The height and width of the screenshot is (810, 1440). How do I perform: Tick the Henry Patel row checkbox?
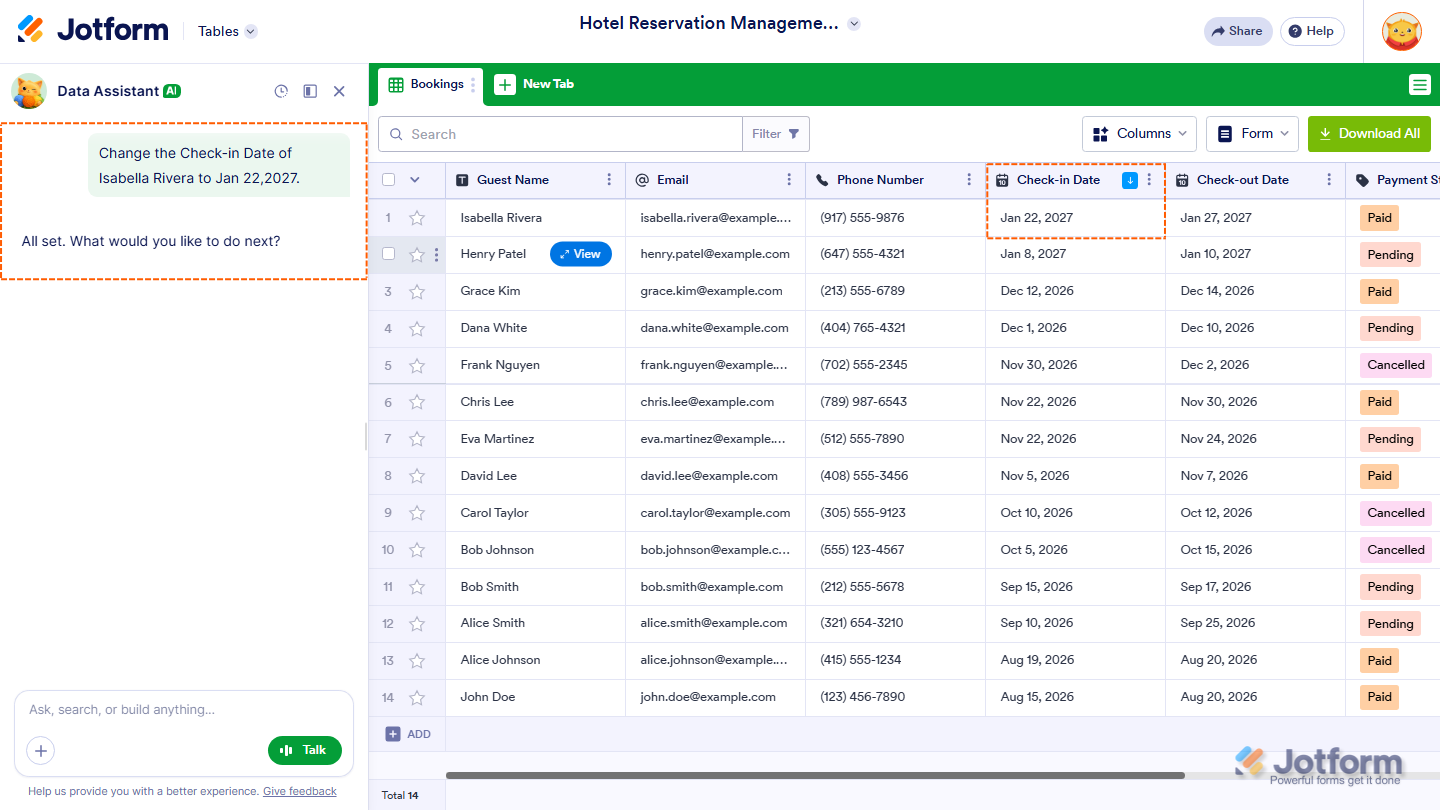(x=388, y=254)
